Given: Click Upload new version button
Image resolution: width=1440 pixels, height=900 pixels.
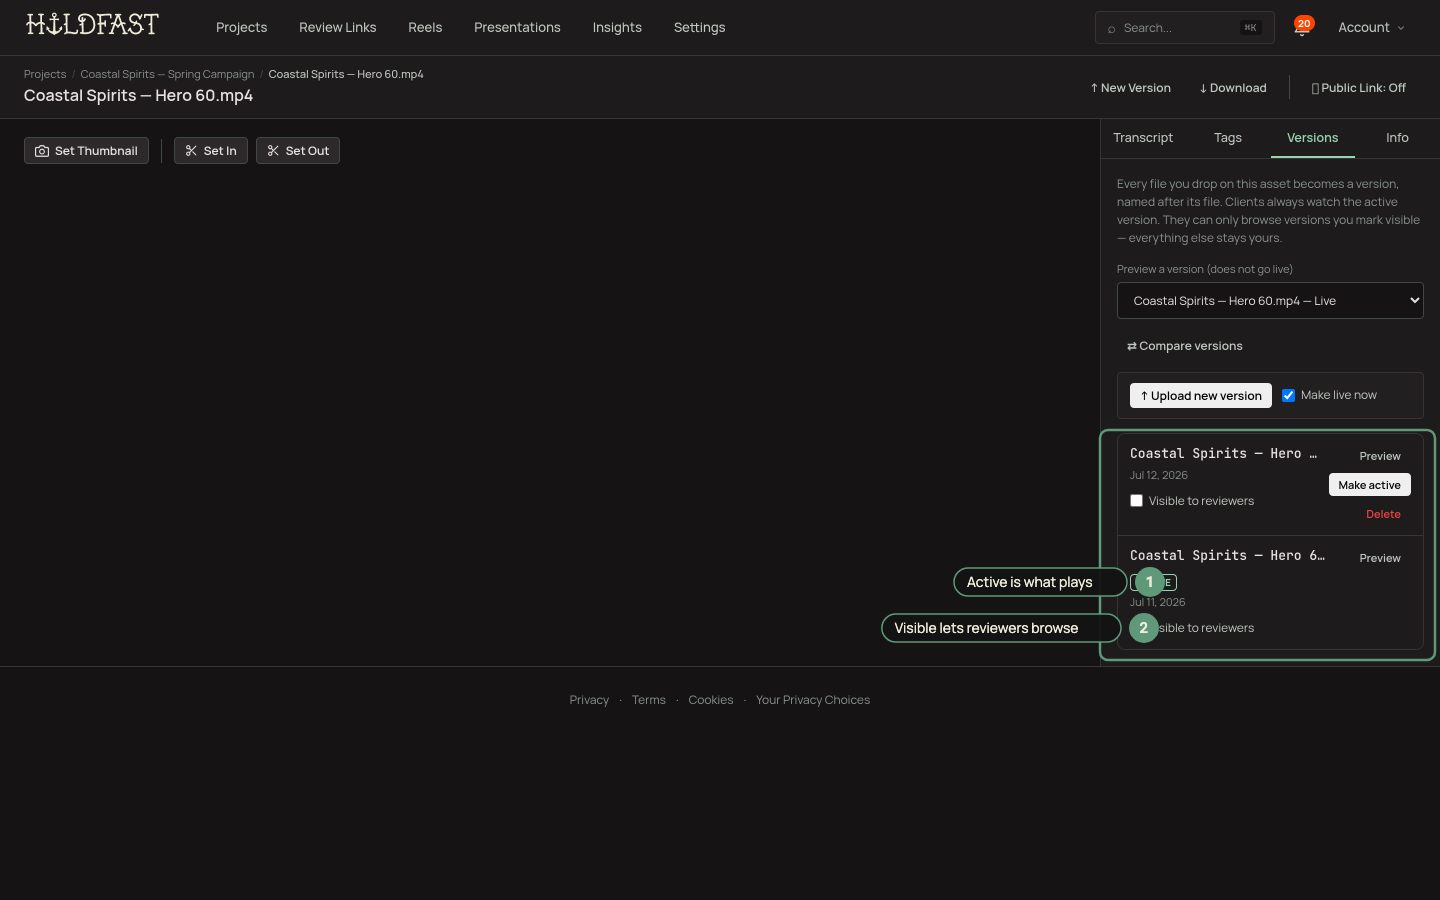Looking at the screenshot, I should click(1201, 396).
